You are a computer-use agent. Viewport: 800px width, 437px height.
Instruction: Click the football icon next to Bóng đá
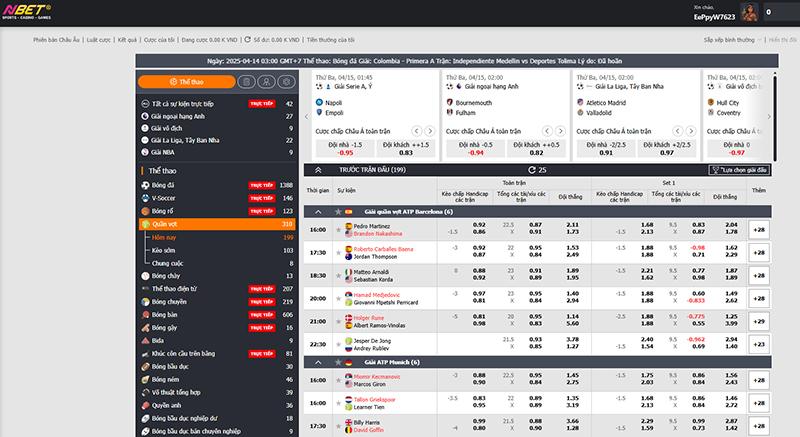pyautogui.click(x=145, y=185)
